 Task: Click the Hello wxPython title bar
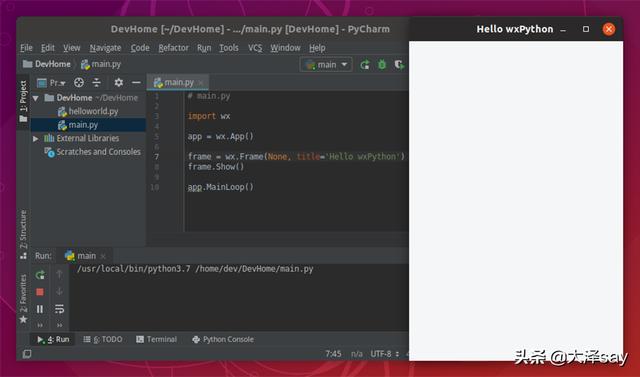(515, 29)
